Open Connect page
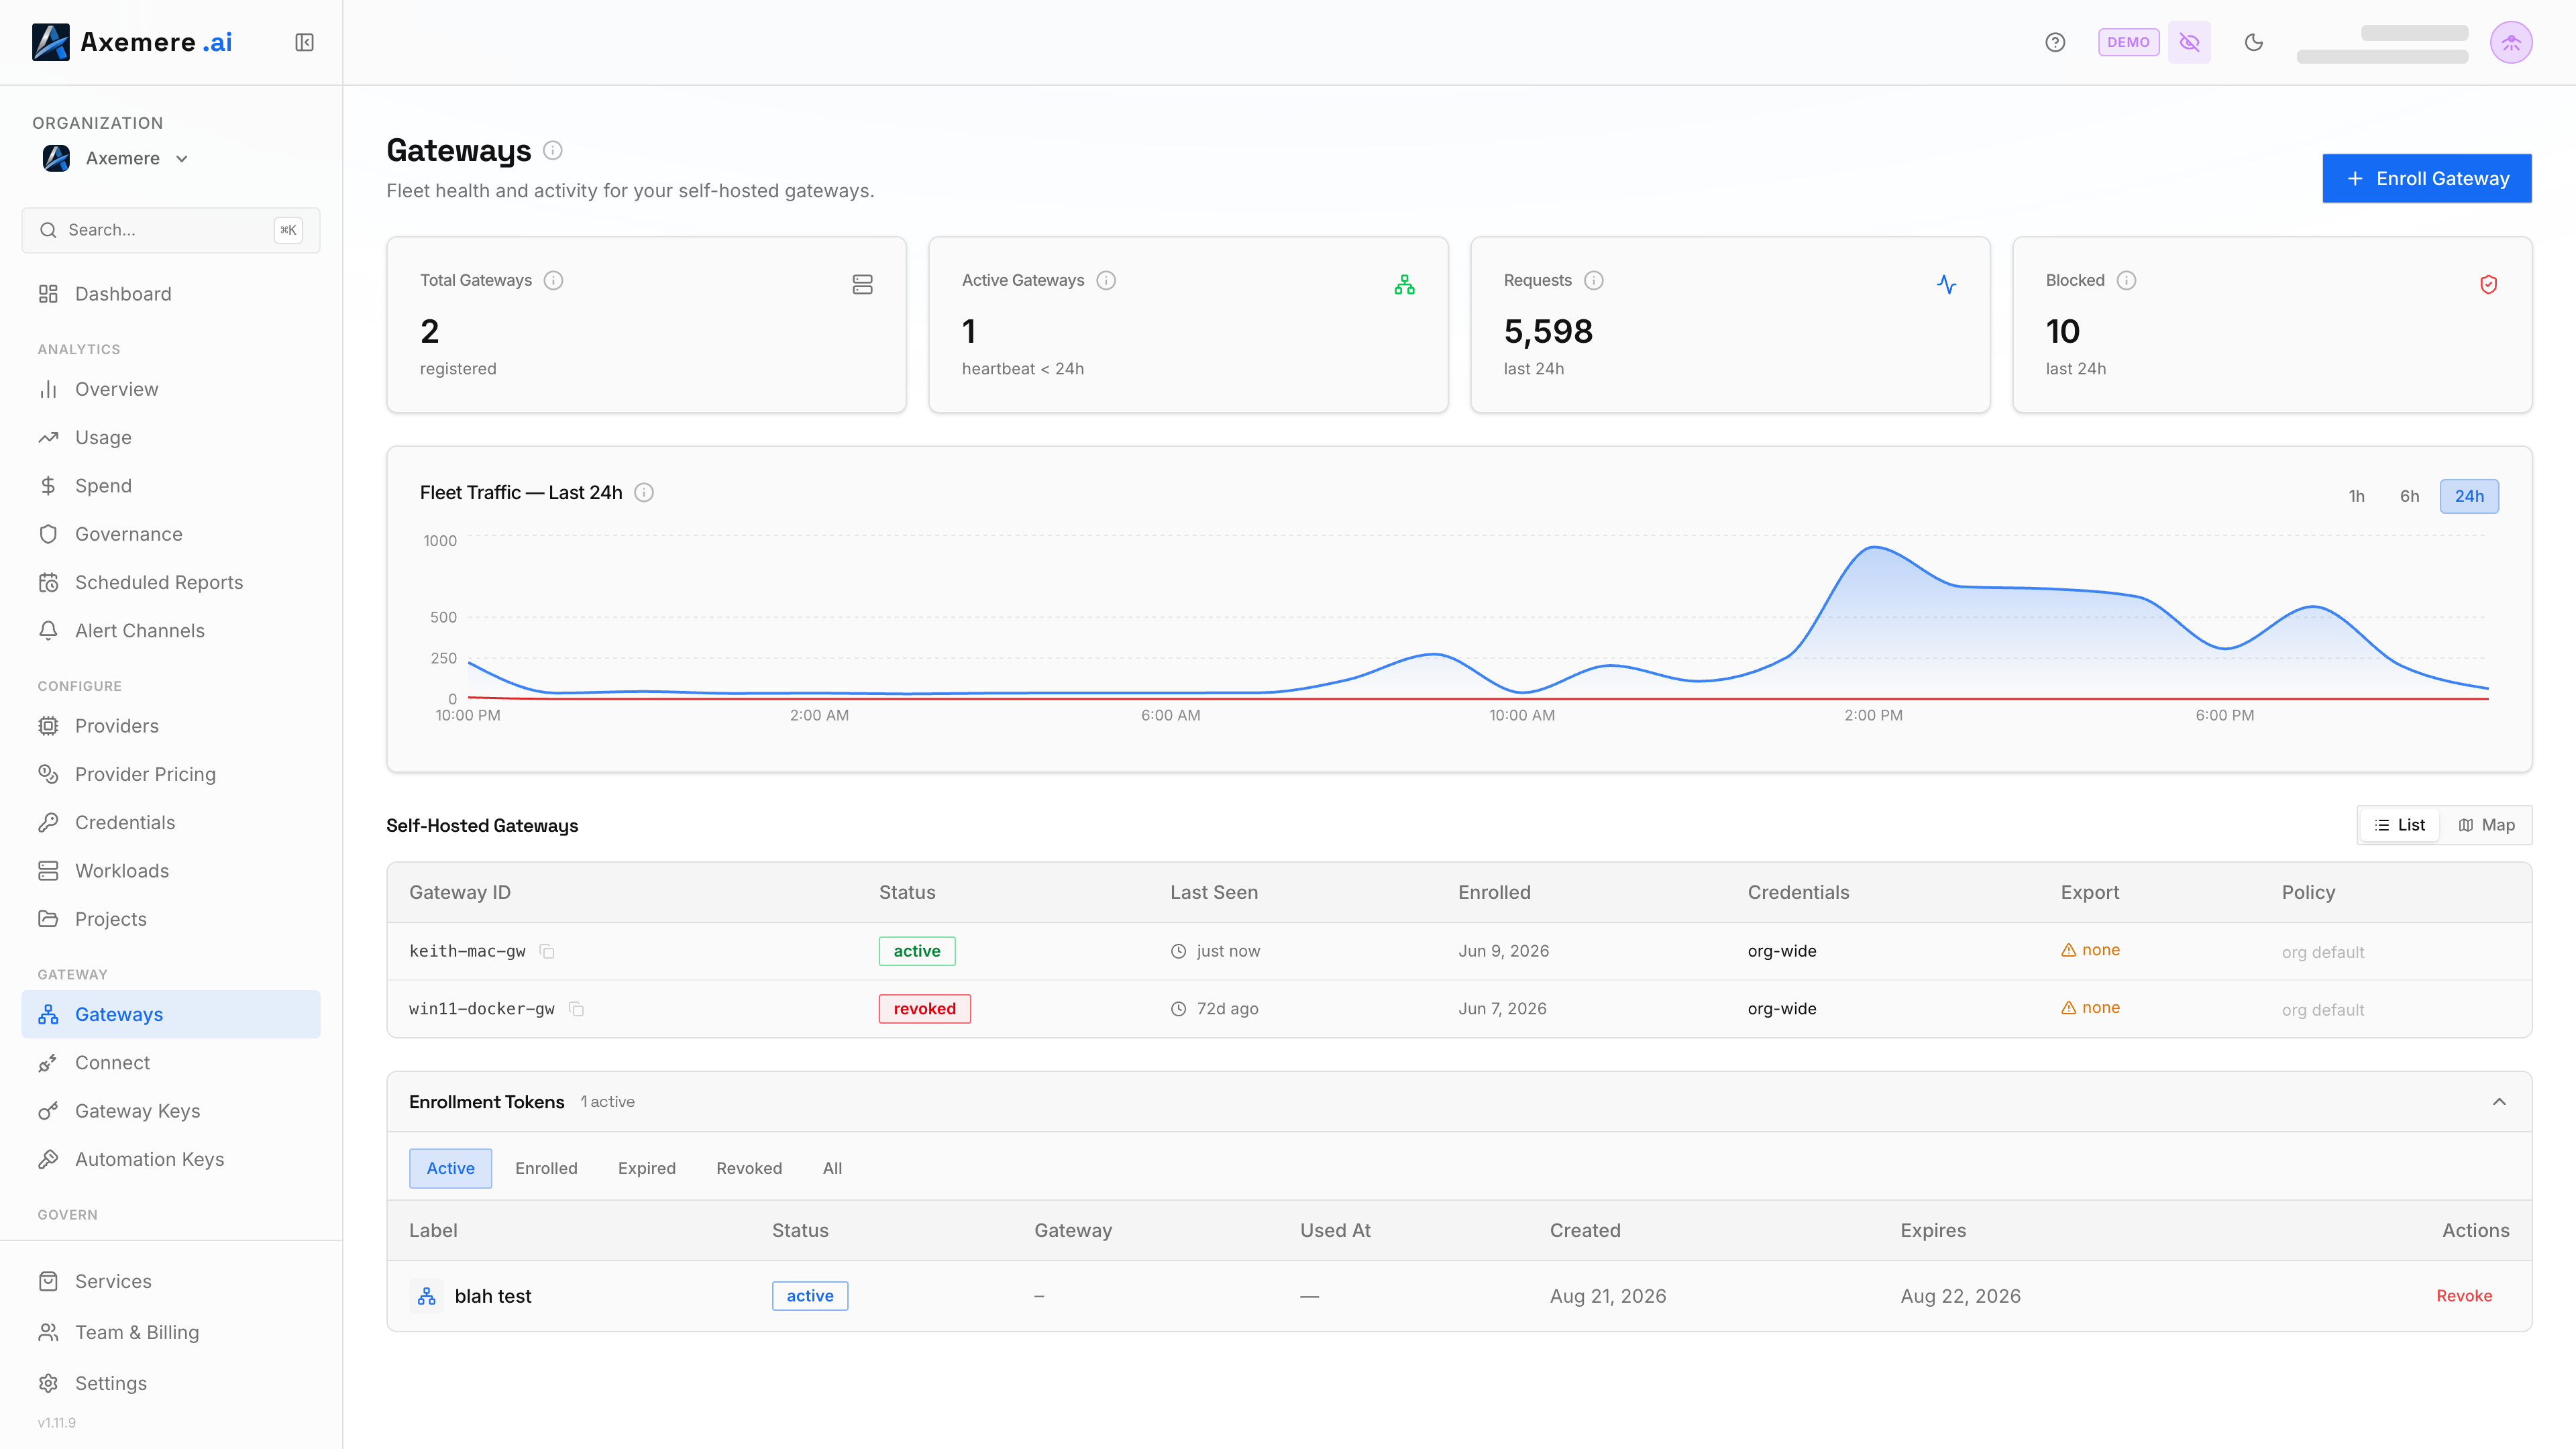 (x=171, y=1063)
